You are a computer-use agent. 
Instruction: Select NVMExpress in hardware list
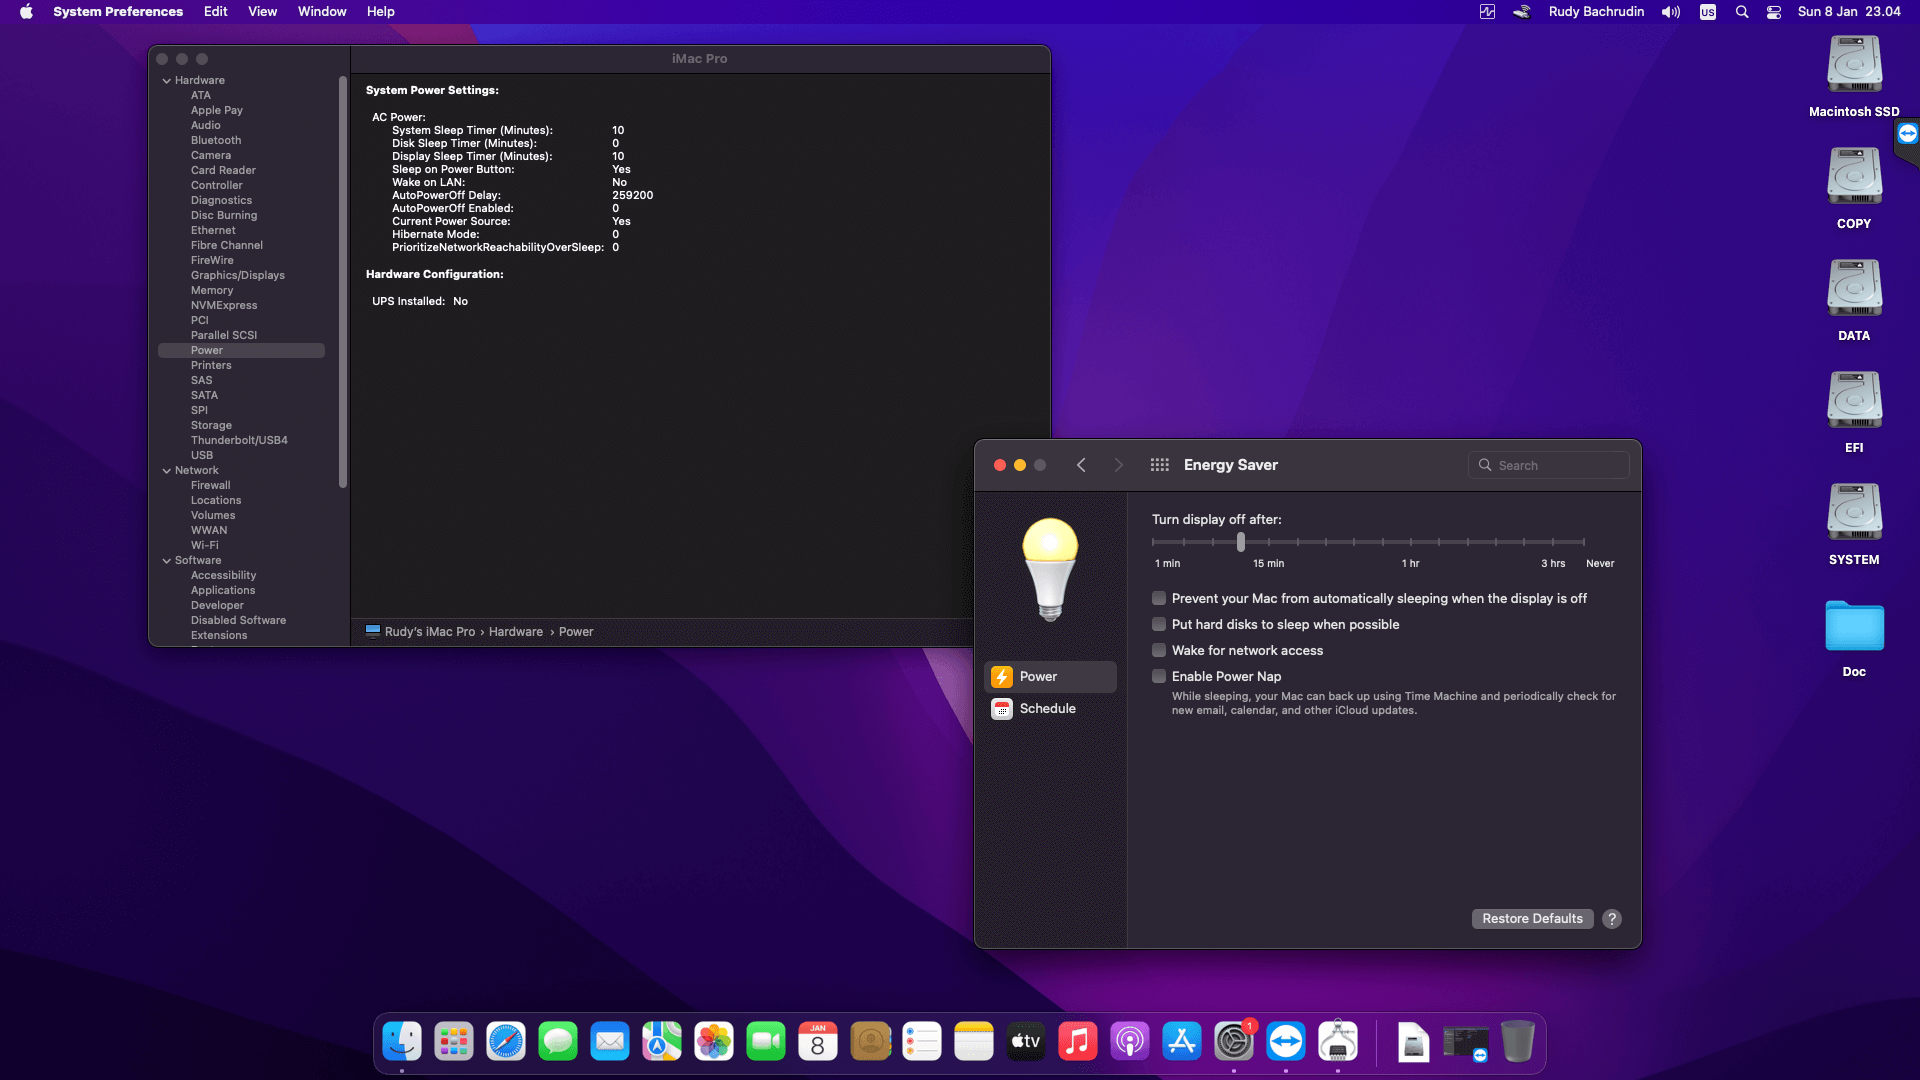(x=224, y=305)
